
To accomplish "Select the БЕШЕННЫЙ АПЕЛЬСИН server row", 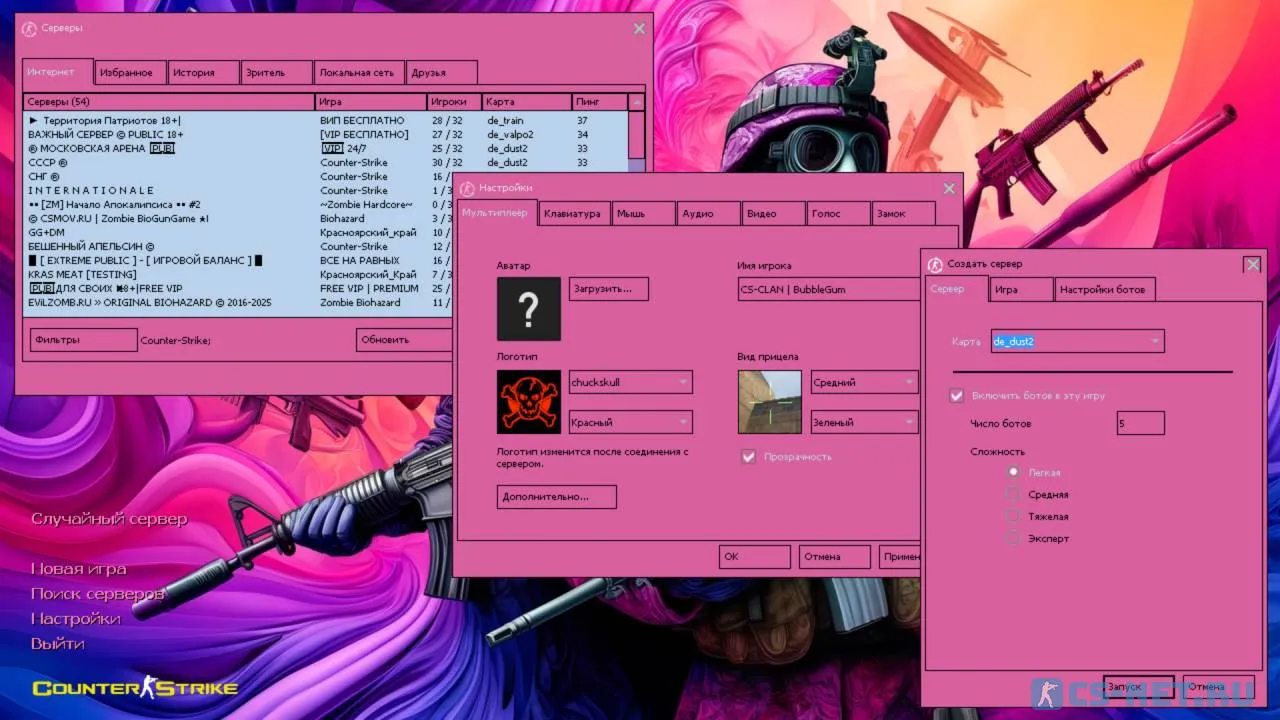I will [238, 246].
